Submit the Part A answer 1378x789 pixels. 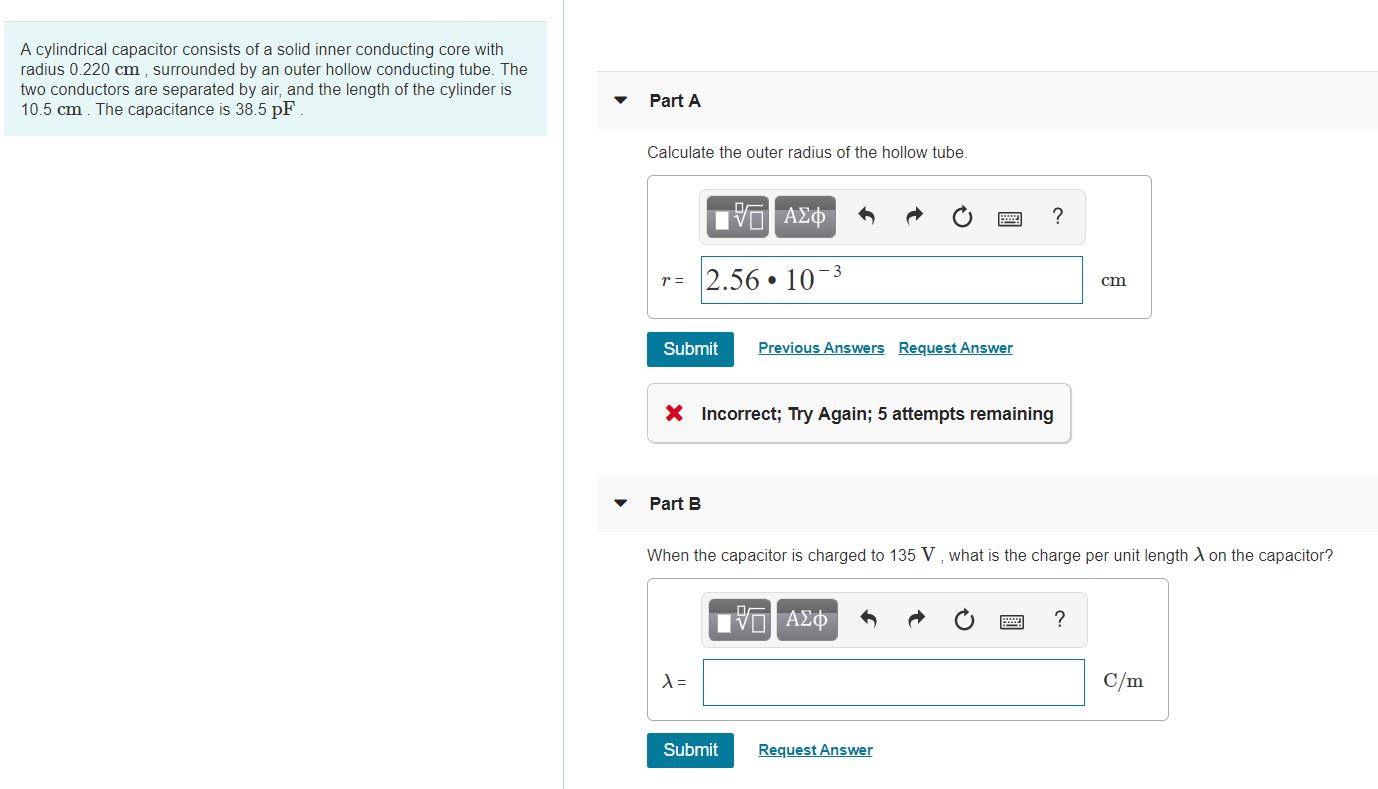tap(690, 349)
